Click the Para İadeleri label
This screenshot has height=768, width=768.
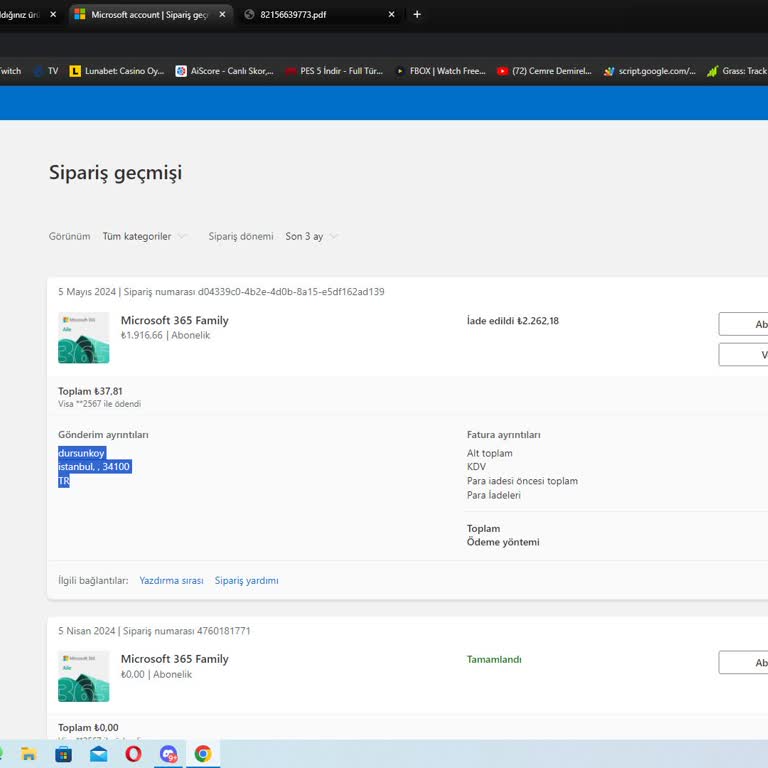494,495
